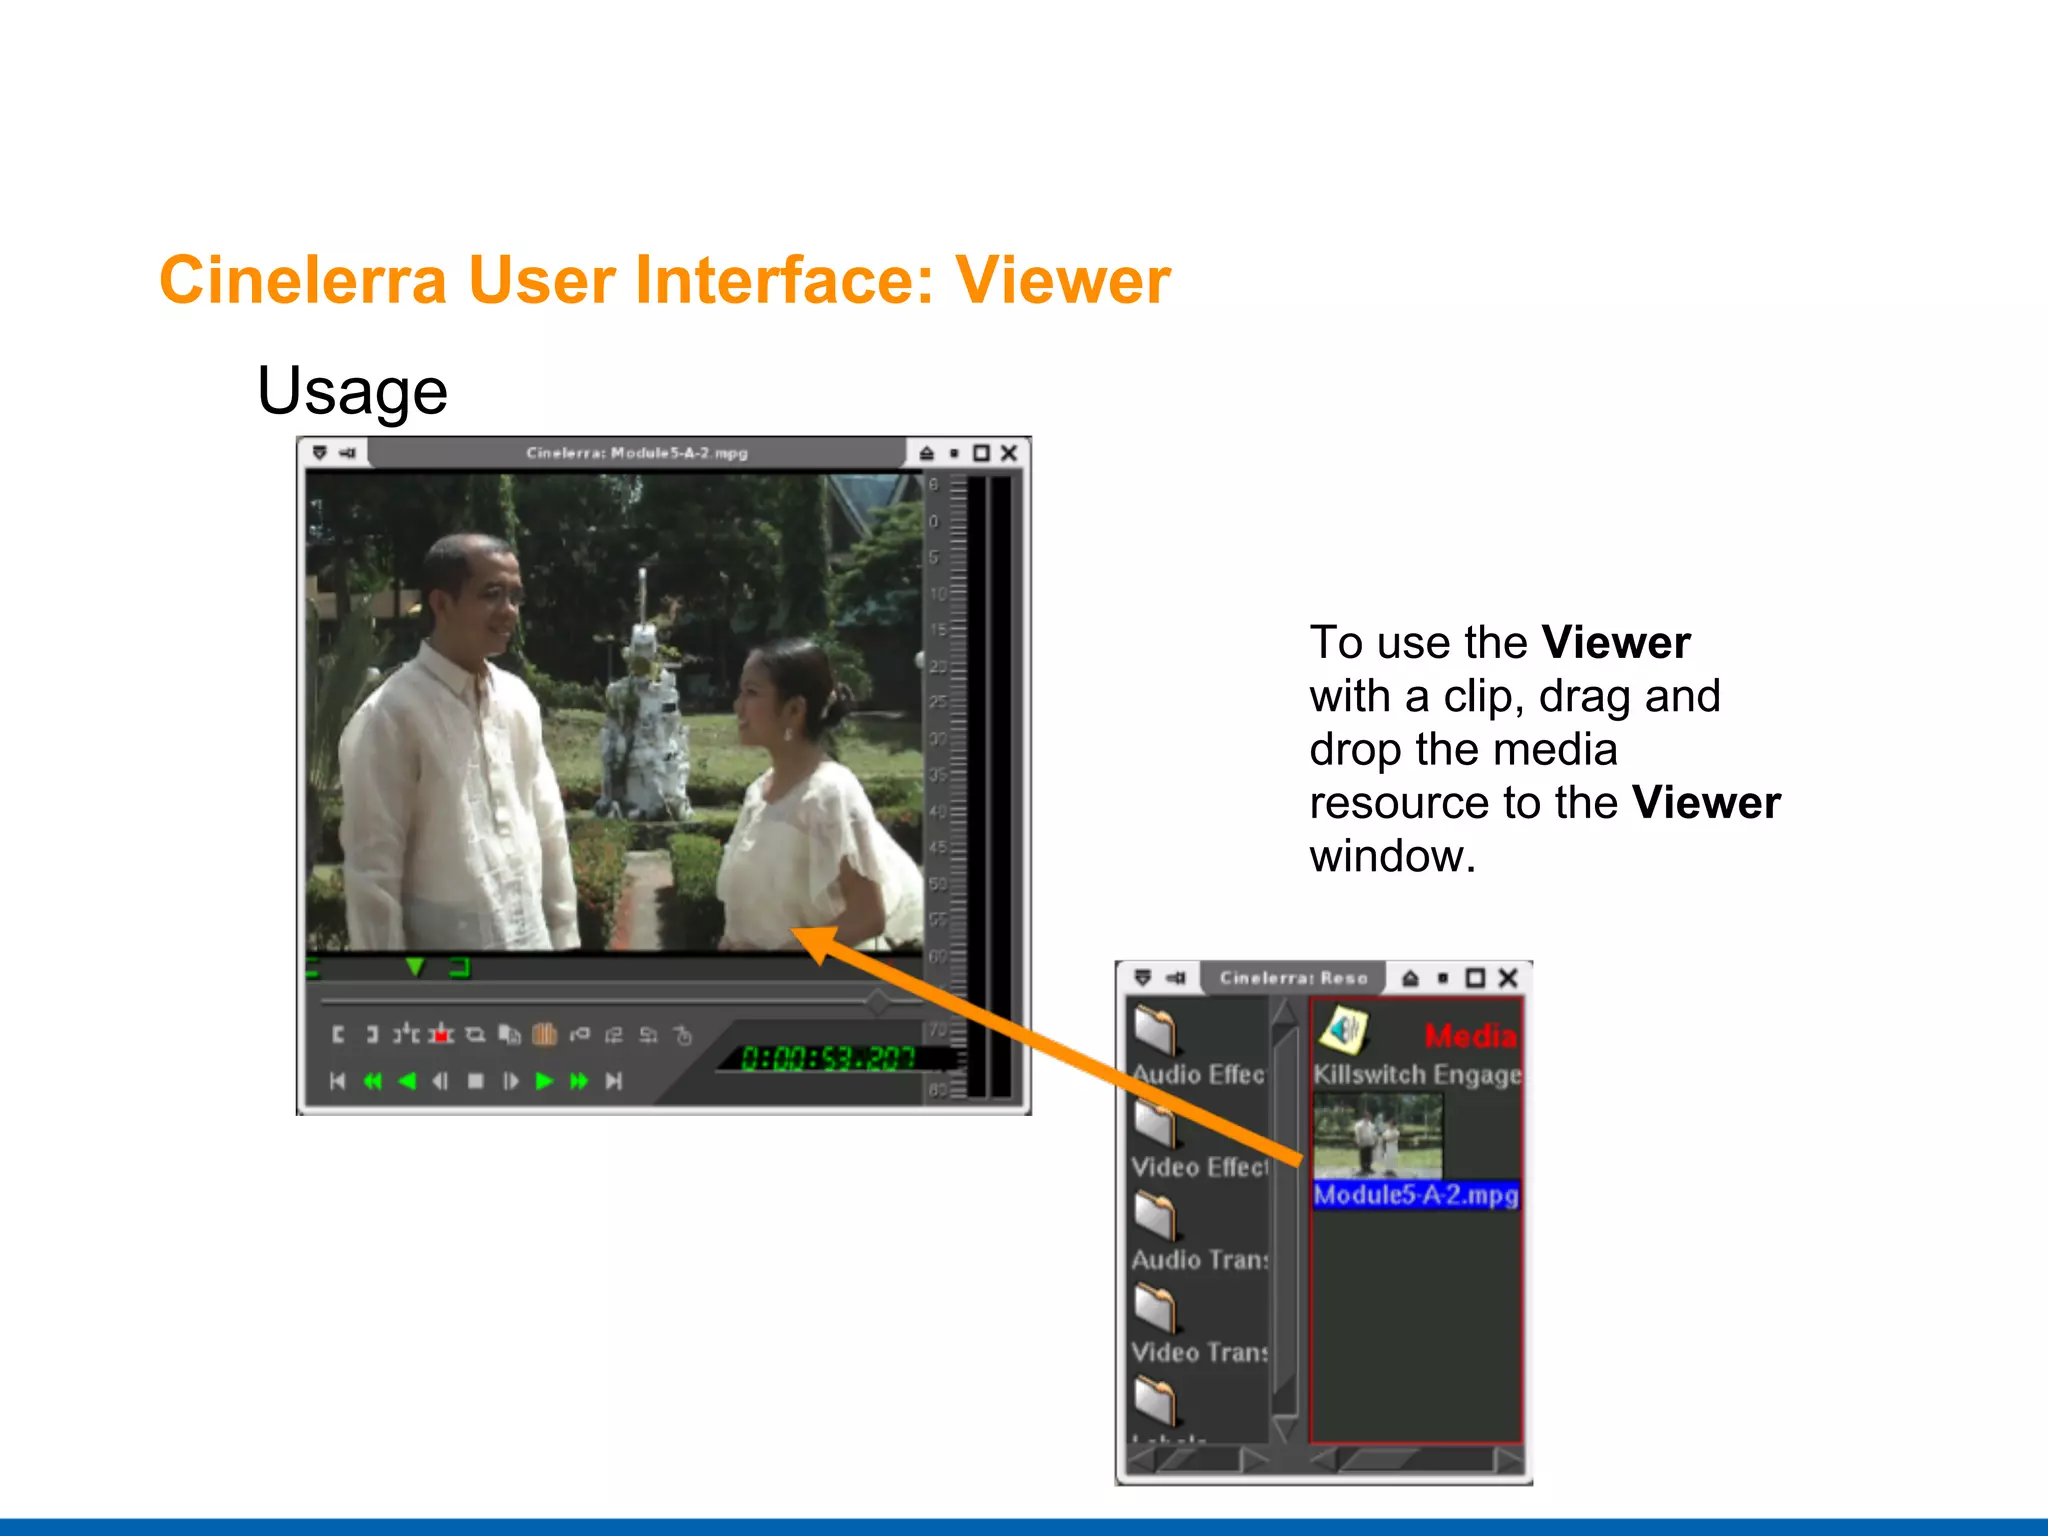Click the pin icon in Resources title bar

coord(1176,977)
